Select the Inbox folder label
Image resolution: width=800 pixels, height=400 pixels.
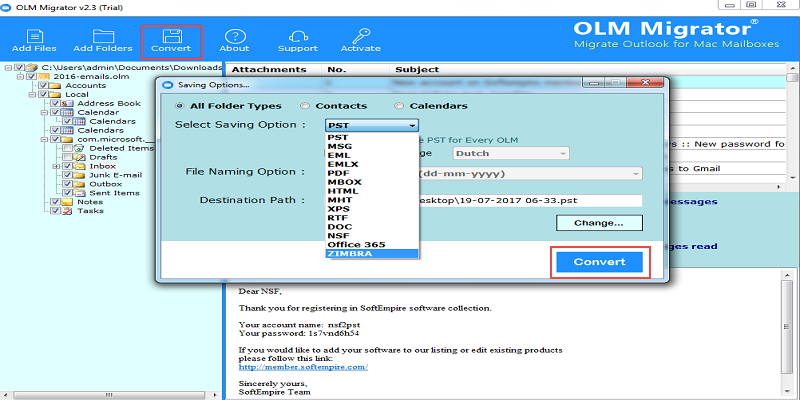[103, 166]
